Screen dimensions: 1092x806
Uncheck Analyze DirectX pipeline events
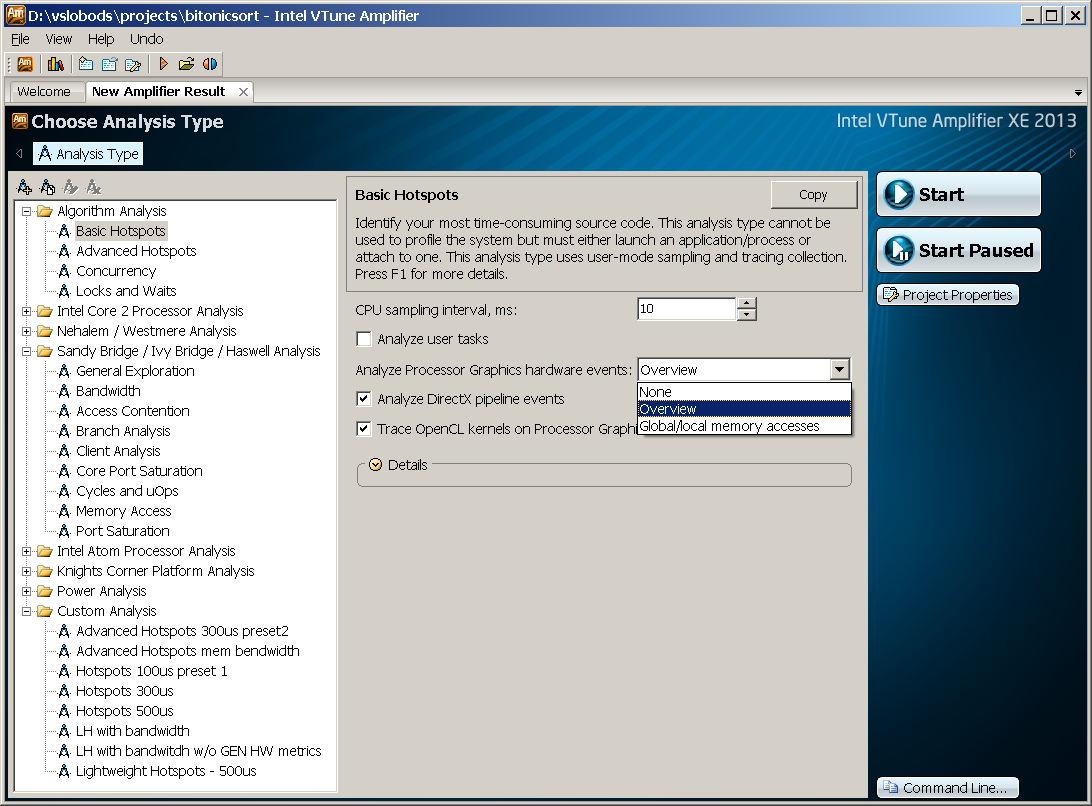364,399
